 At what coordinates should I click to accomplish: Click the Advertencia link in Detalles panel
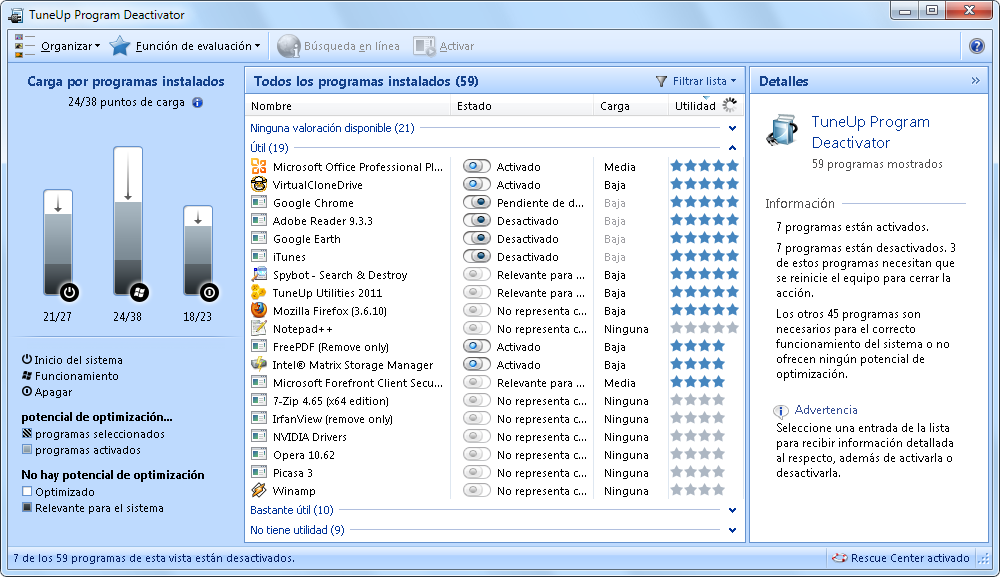pyautogui.click(x=826, y=410)
